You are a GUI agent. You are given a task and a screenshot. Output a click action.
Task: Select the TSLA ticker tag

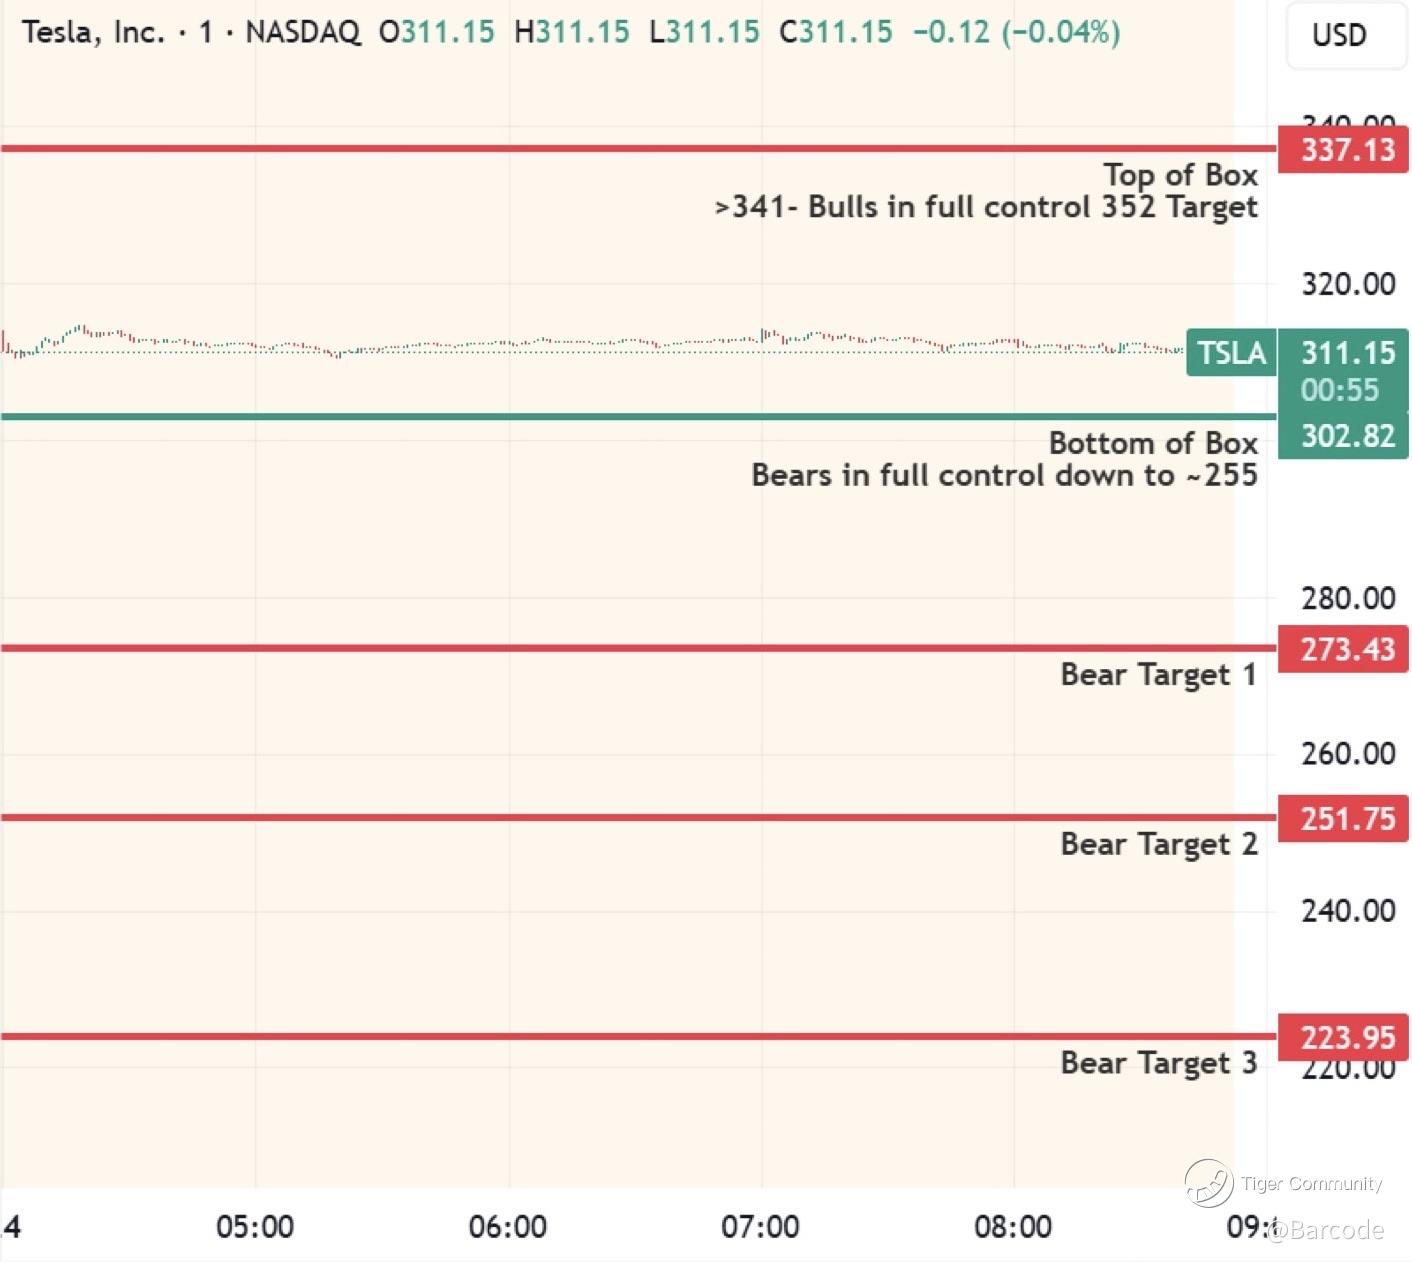(x=1231, y=352)
